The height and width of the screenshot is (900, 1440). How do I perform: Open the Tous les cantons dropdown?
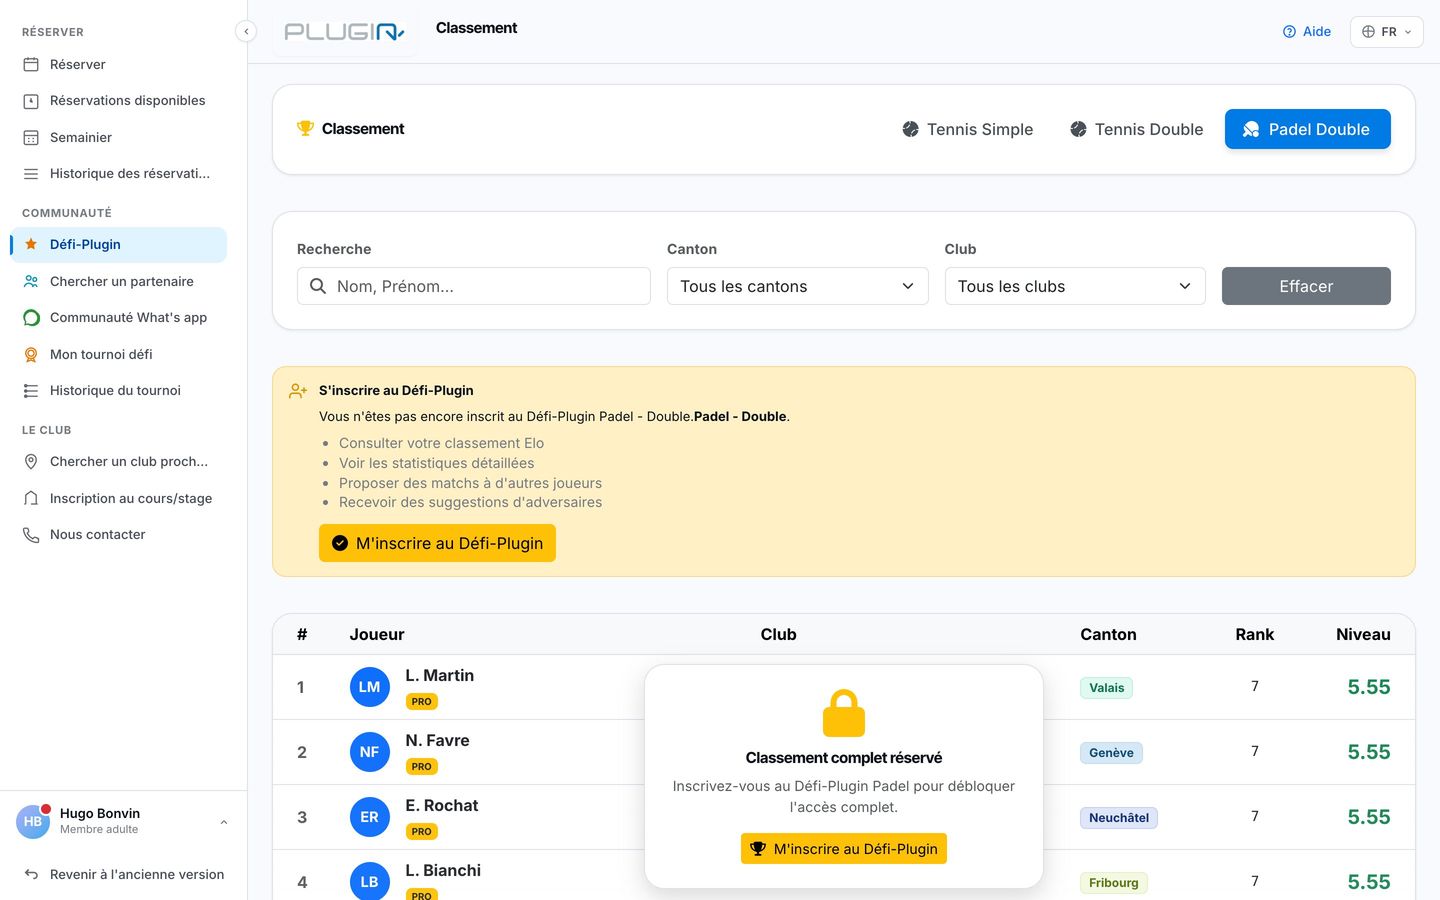point(797,286)
